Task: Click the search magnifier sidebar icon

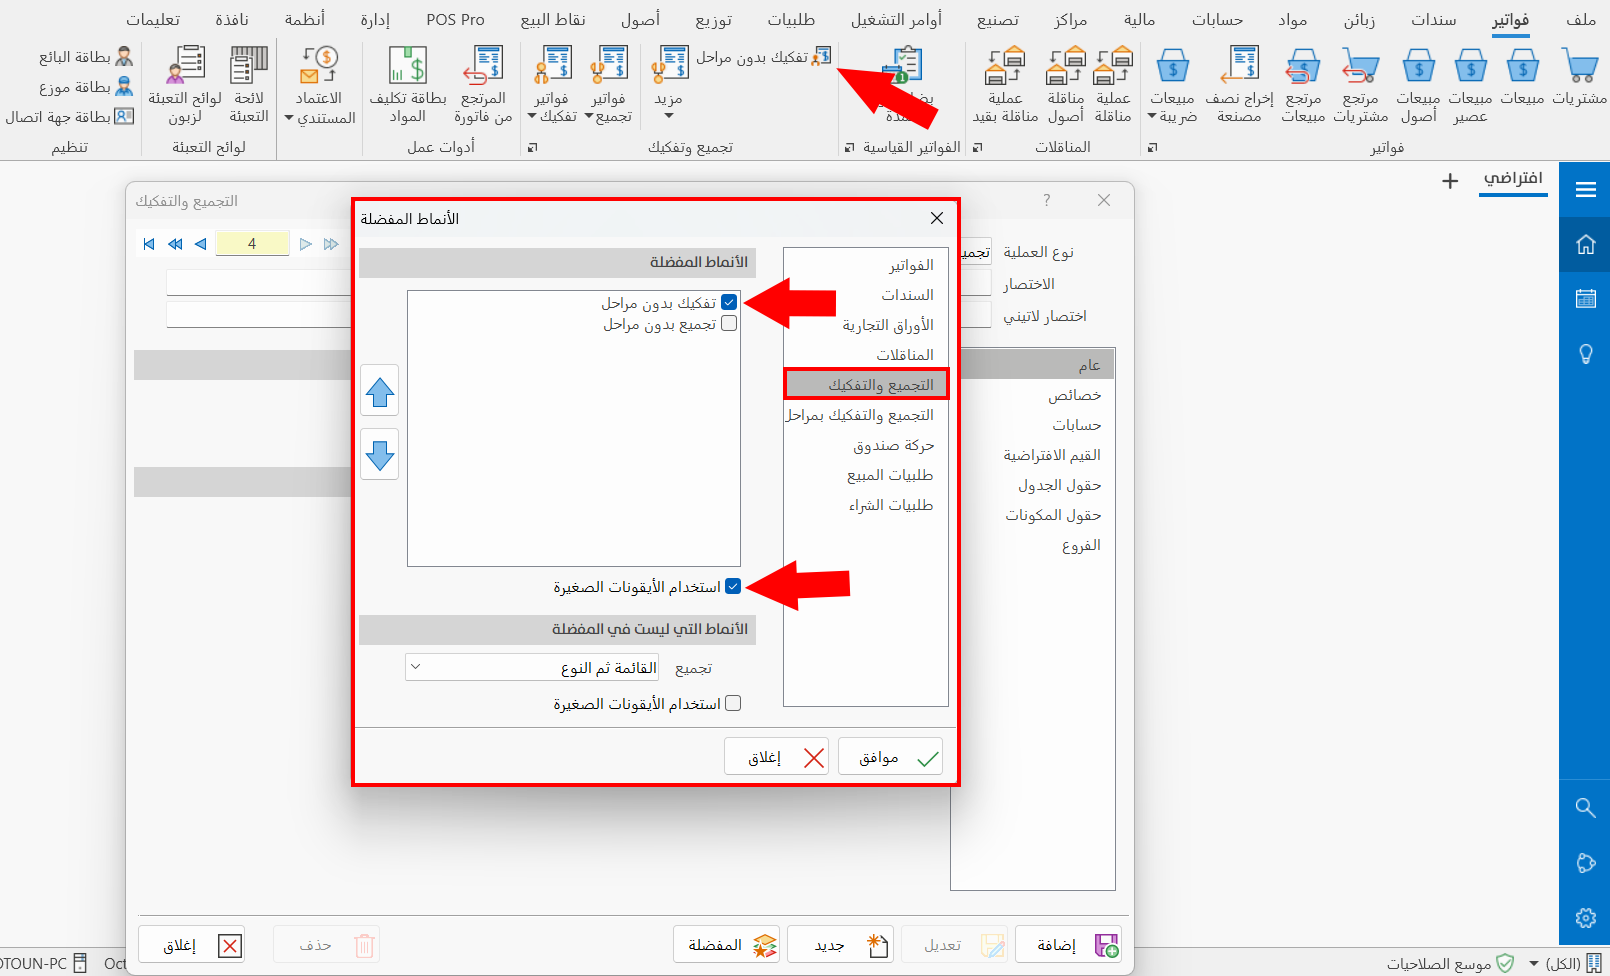Action: pyautogui.click(x=1585, y=807)
